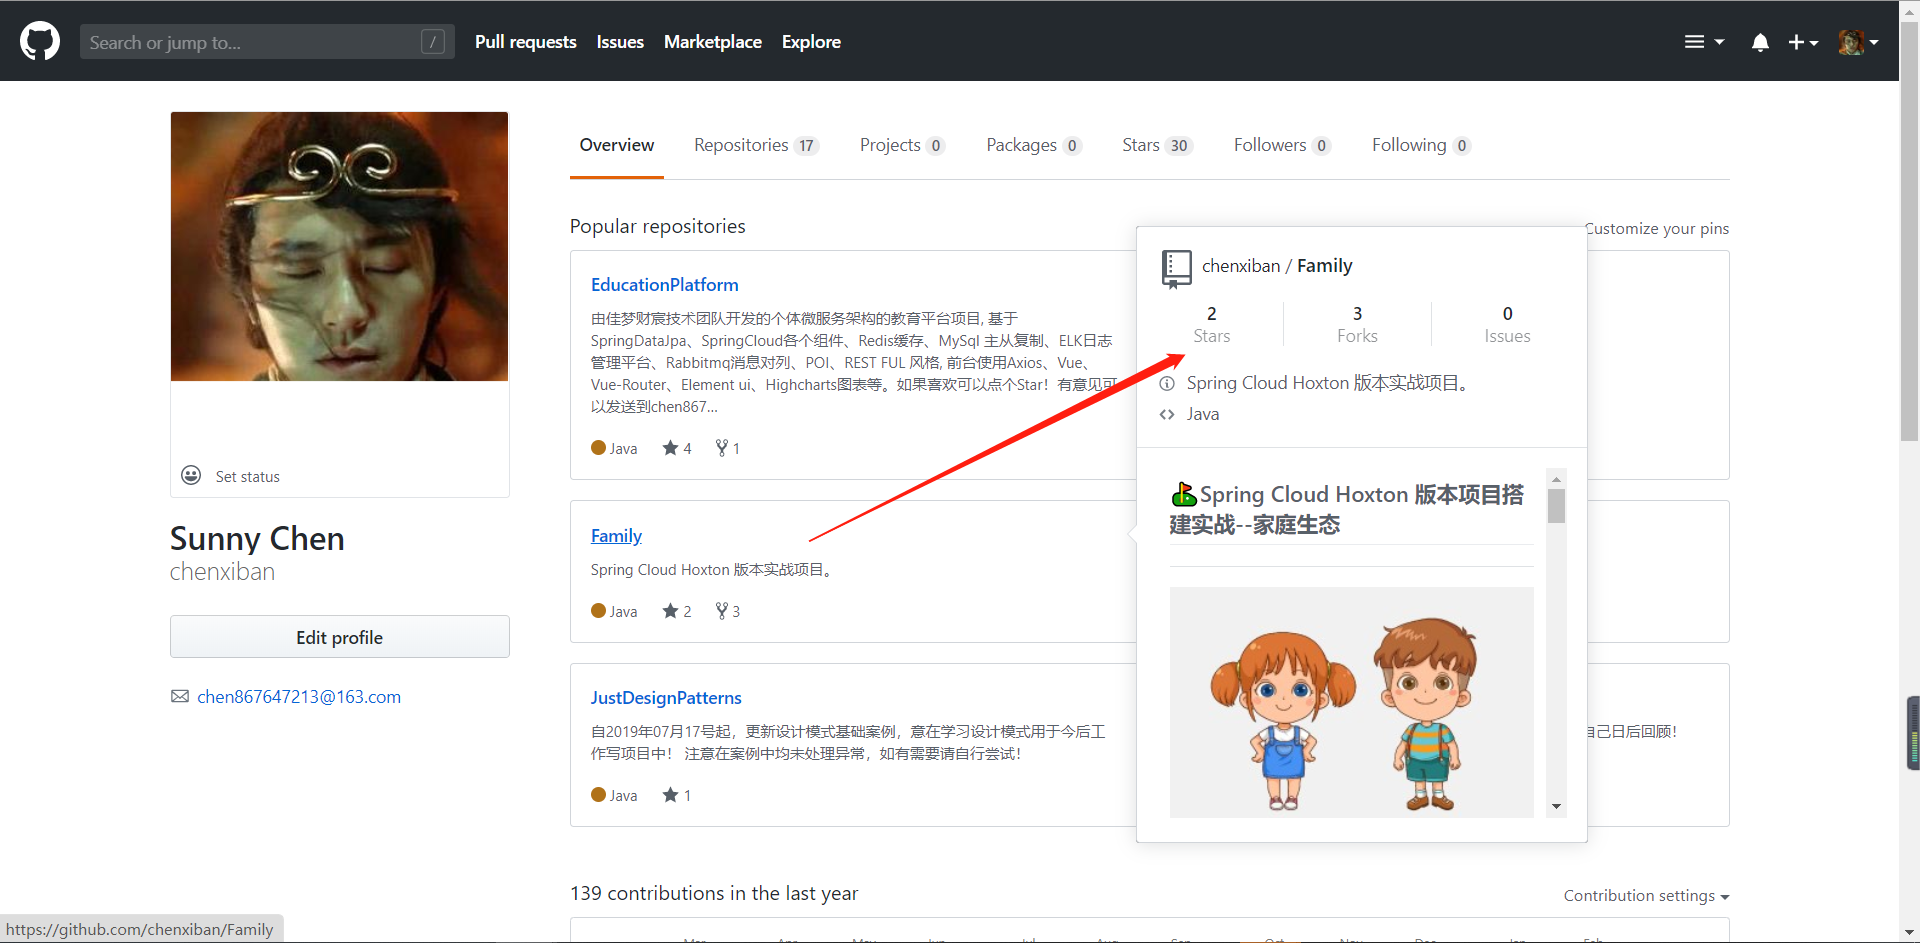1920x943 pixels.
Task: Click star count 1 of JustDesignPatterns
Action: [x=677, y=795]
